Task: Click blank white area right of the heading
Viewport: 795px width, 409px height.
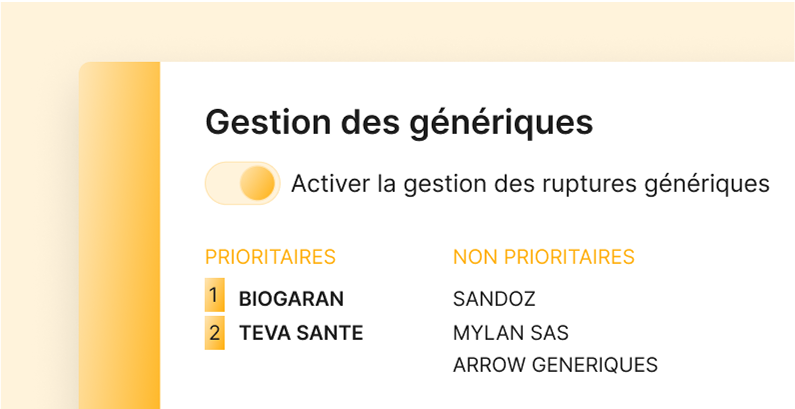Action: pos(700,123)
